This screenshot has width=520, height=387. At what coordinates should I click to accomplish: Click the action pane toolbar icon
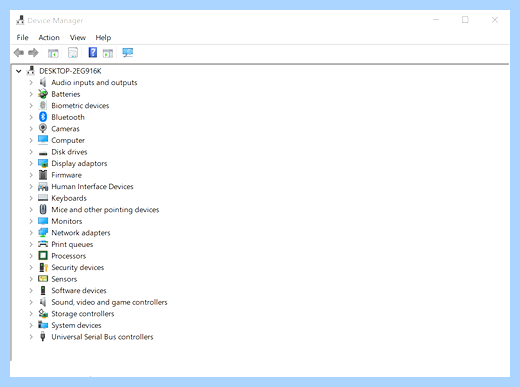pyautogui.click(x=108, y=53)
